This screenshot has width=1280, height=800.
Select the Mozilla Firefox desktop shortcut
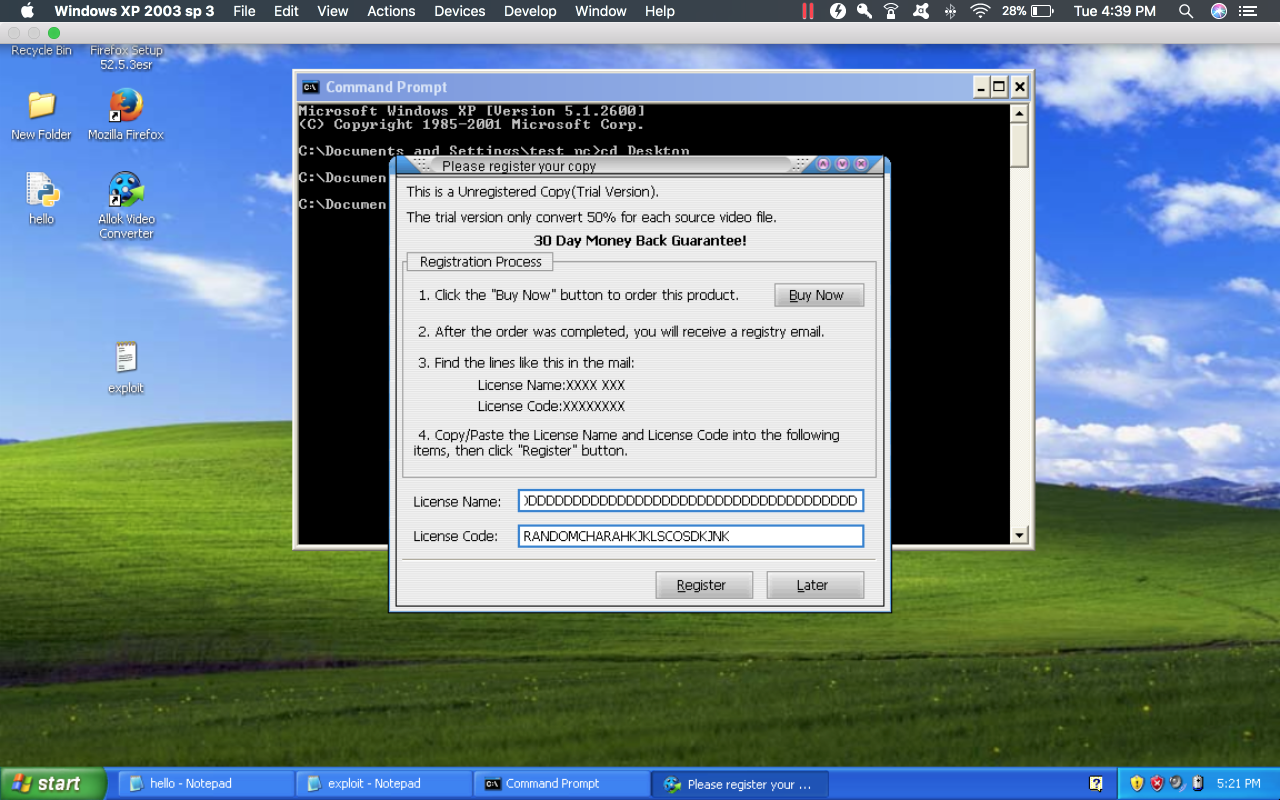tap(126, 115)
